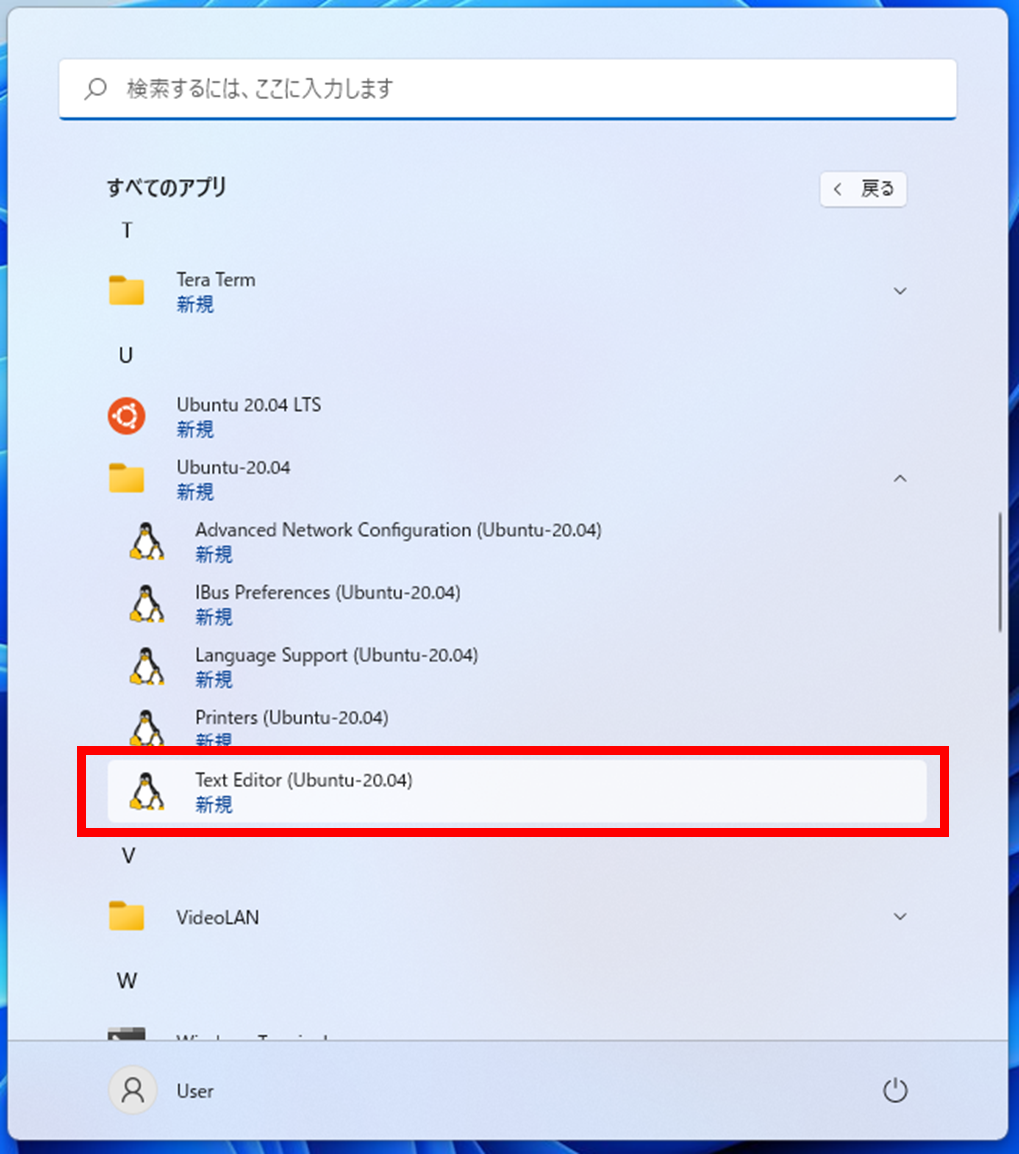
Task: Click the Language Support penguin icon
Action: tap(146, 667)
